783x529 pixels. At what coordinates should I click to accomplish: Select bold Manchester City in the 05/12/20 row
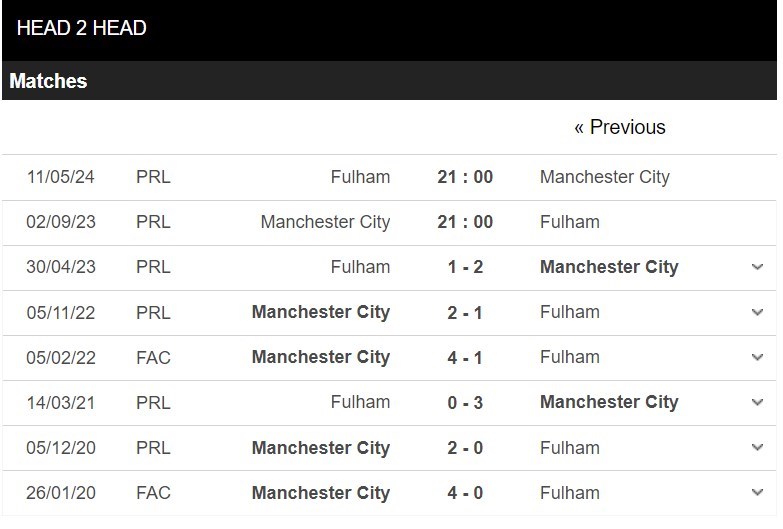click(x=321, y=448)
